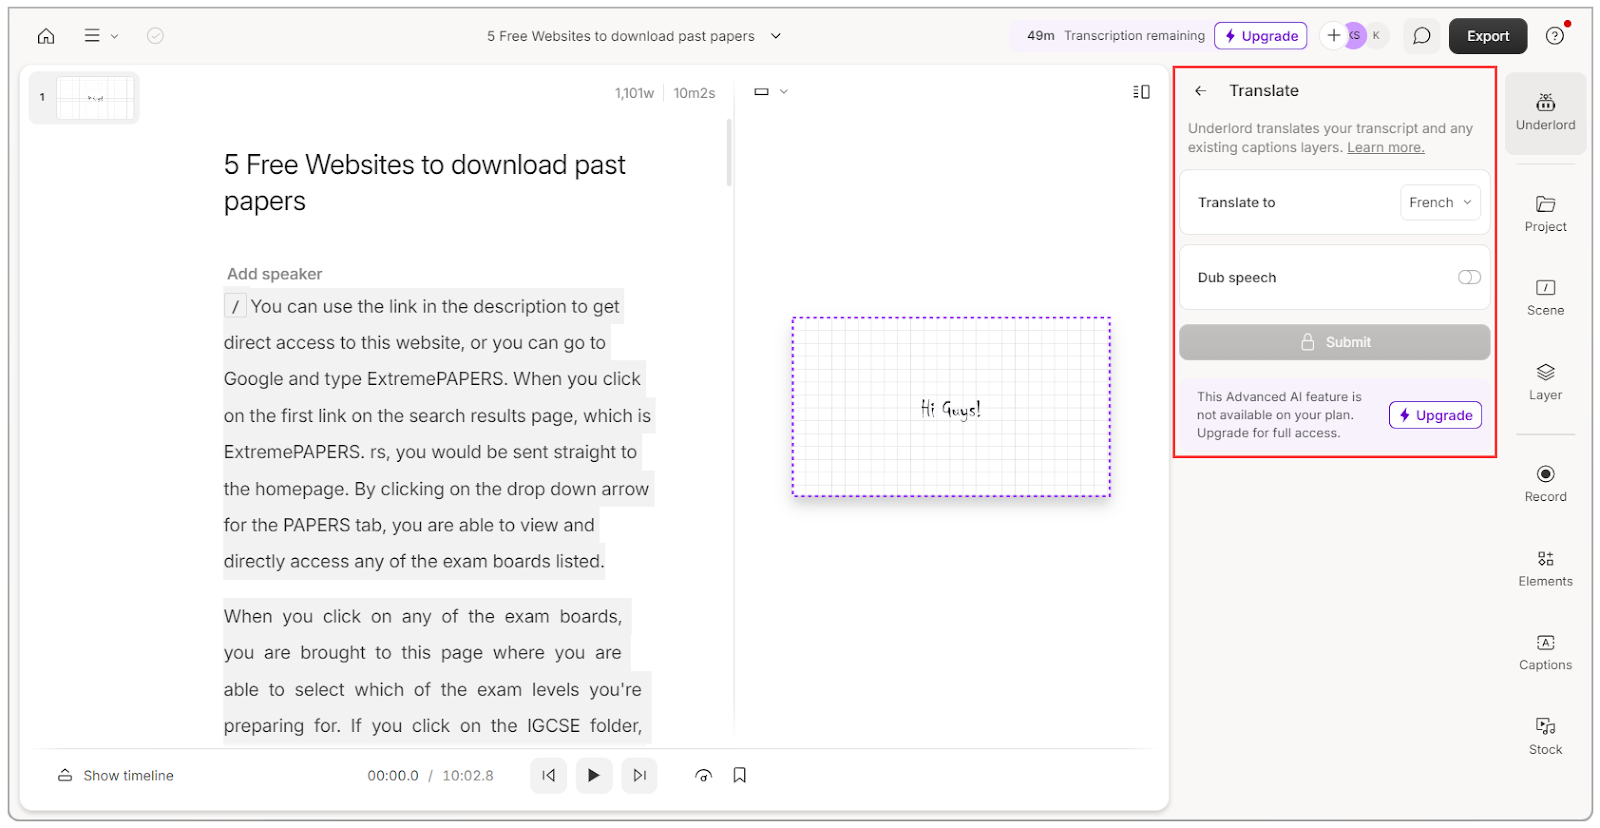Open the Underlord sidebar tab
Screen dimensions: 1600x828
(x=1545, y=112)
